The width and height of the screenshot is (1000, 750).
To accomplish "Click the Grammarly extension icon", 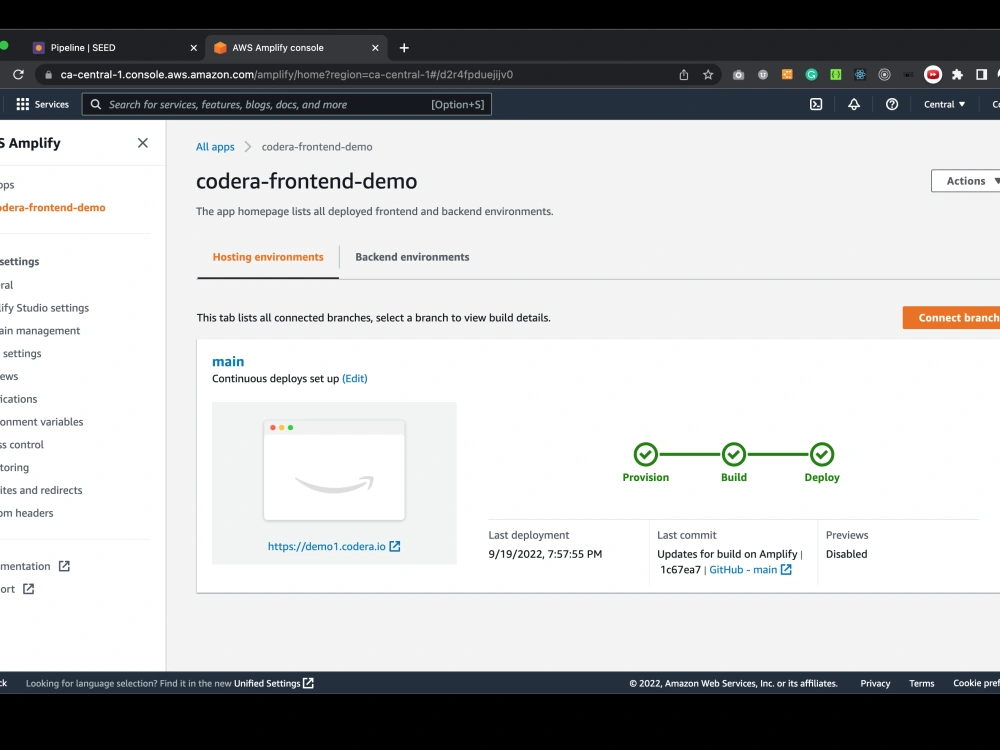I will pos(811,75).
